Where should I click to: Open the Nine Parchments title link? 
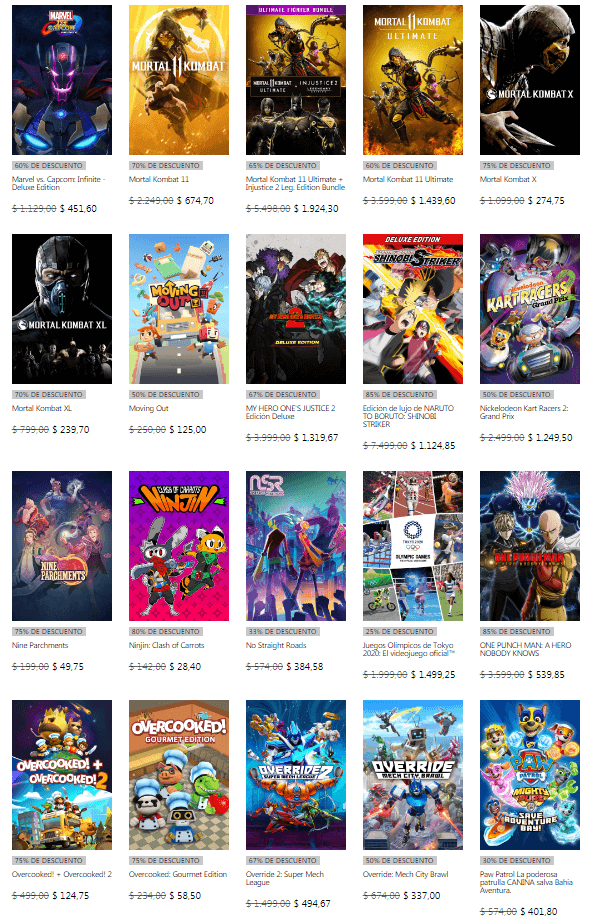(40, 645)
